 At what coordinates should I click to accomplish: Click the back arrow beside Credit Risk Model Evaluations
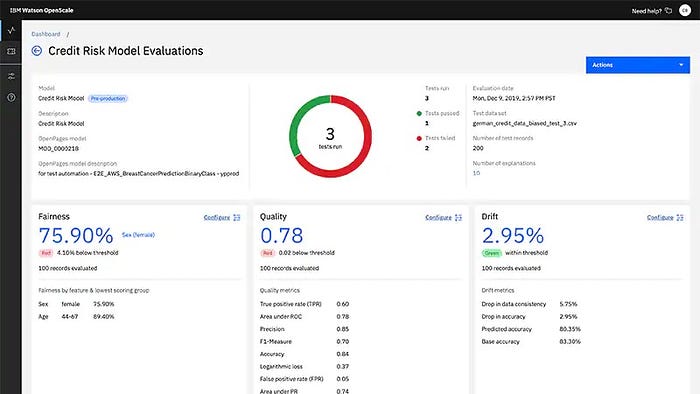pyautogui.click(x=37, y=51)
